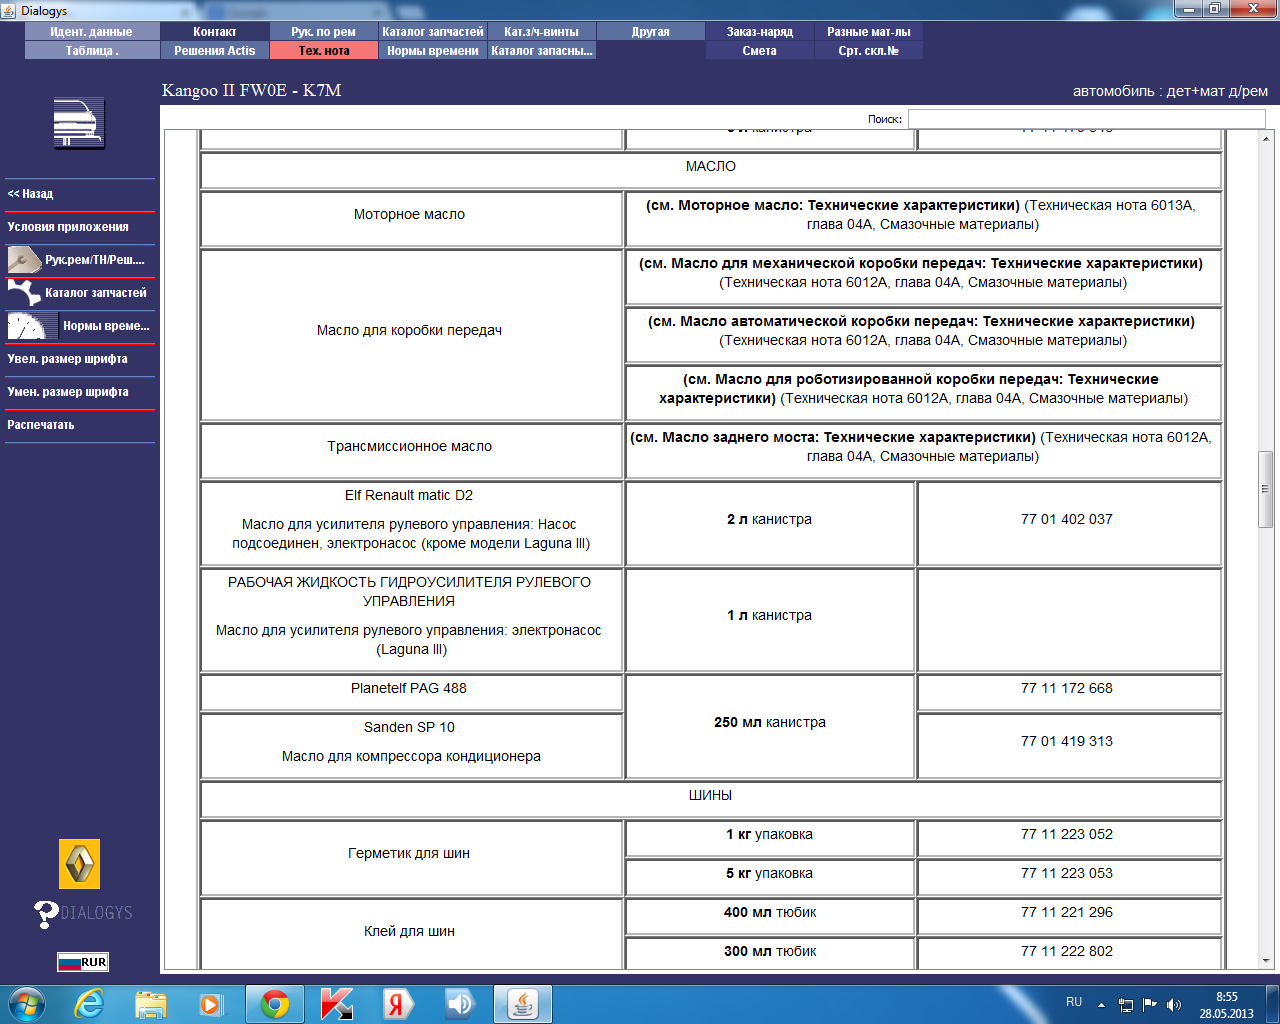Click the network tray icon
This screenshot has width=1280, height=1024.
[1126, 1004]
